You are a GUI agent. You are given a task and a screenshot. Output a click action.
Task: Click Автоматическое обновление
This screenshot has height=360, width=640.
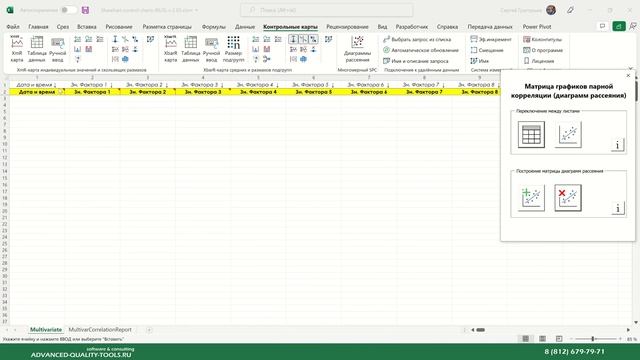(421, 50)
